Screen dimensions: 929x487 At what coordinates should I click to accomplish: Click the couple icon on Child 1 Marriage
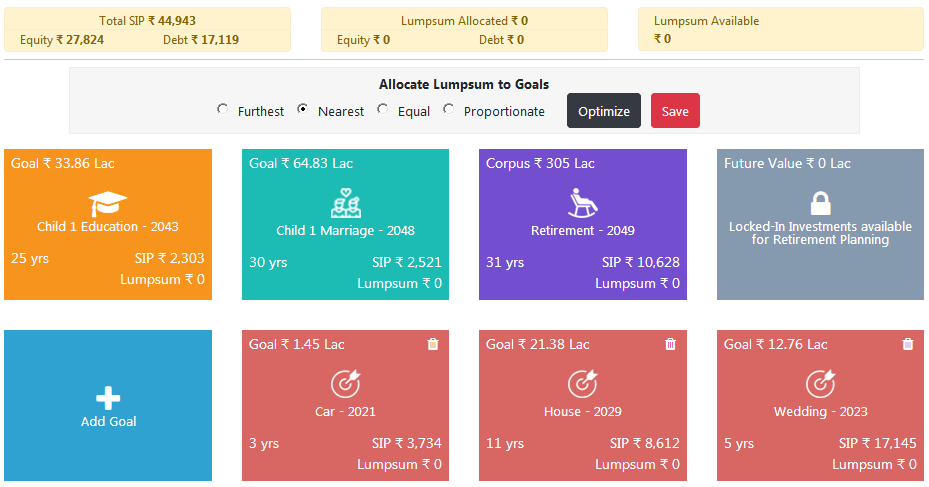pos(345,204)
